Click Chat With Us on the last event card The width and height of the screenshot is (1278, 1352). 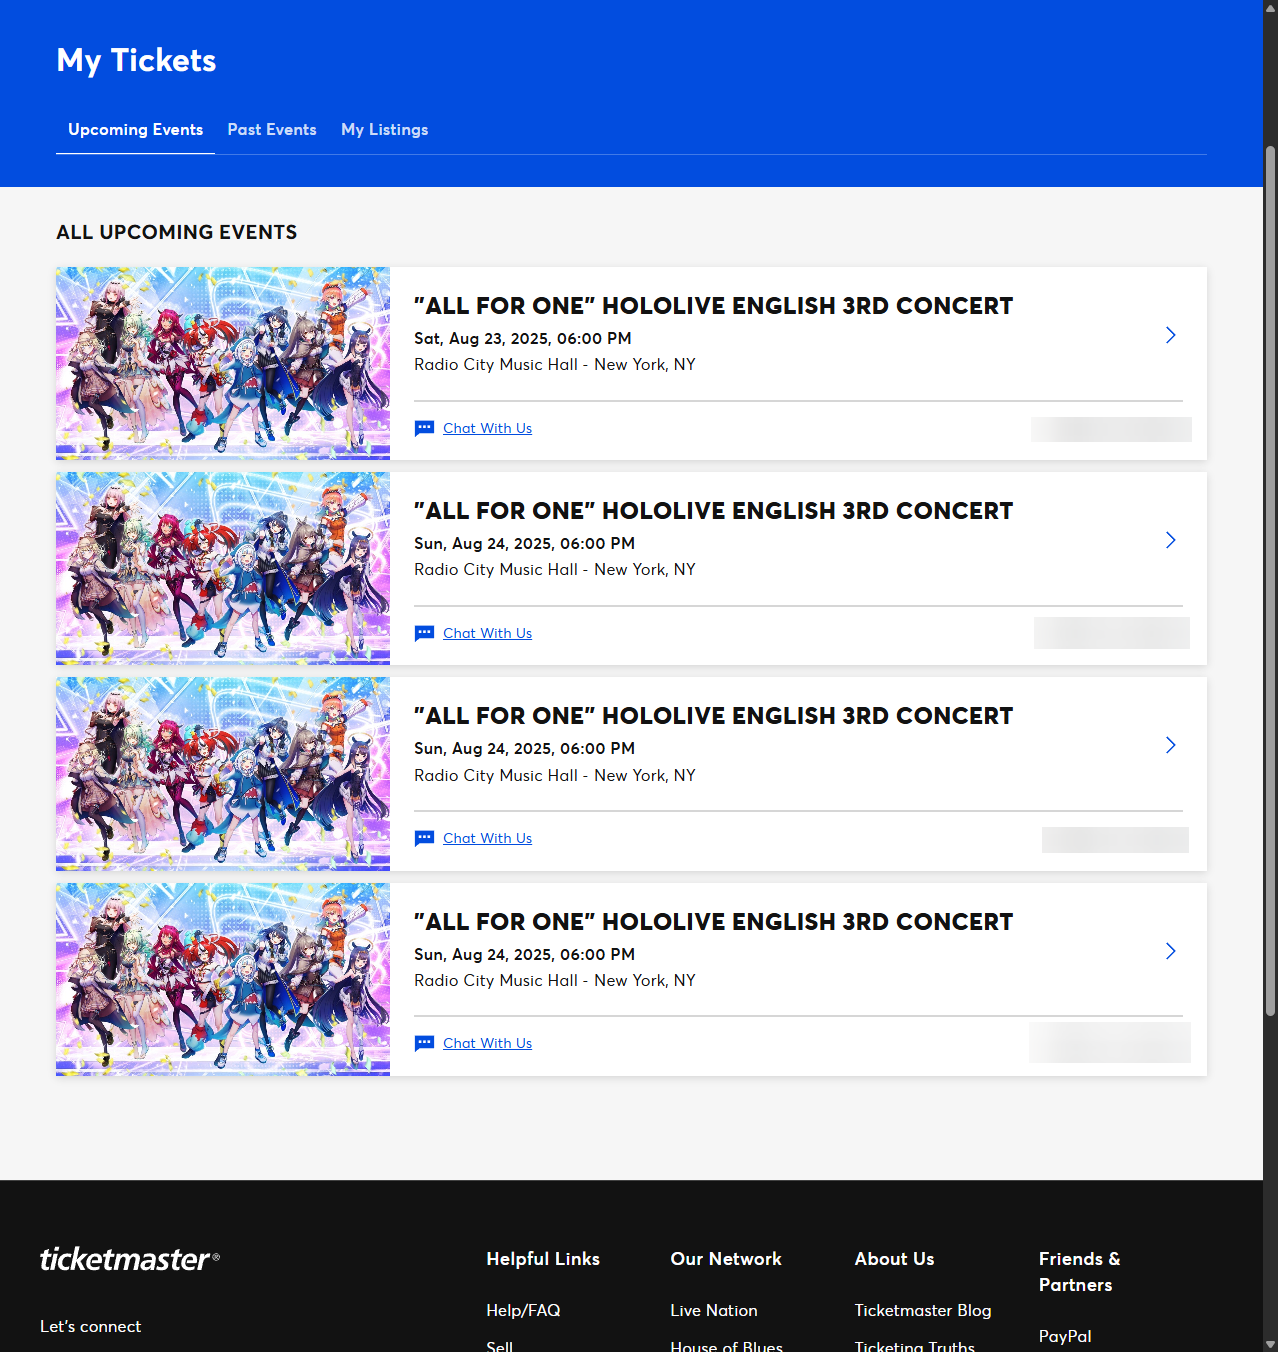(x=487, y=1043)
